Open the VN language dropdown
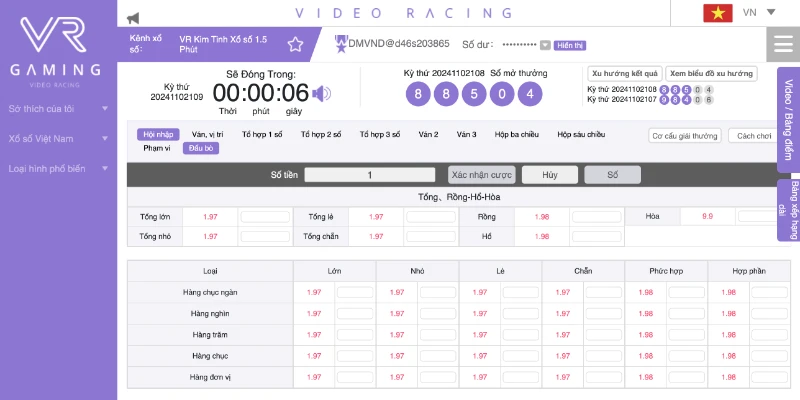800x400 pixels. coord(757,13)
